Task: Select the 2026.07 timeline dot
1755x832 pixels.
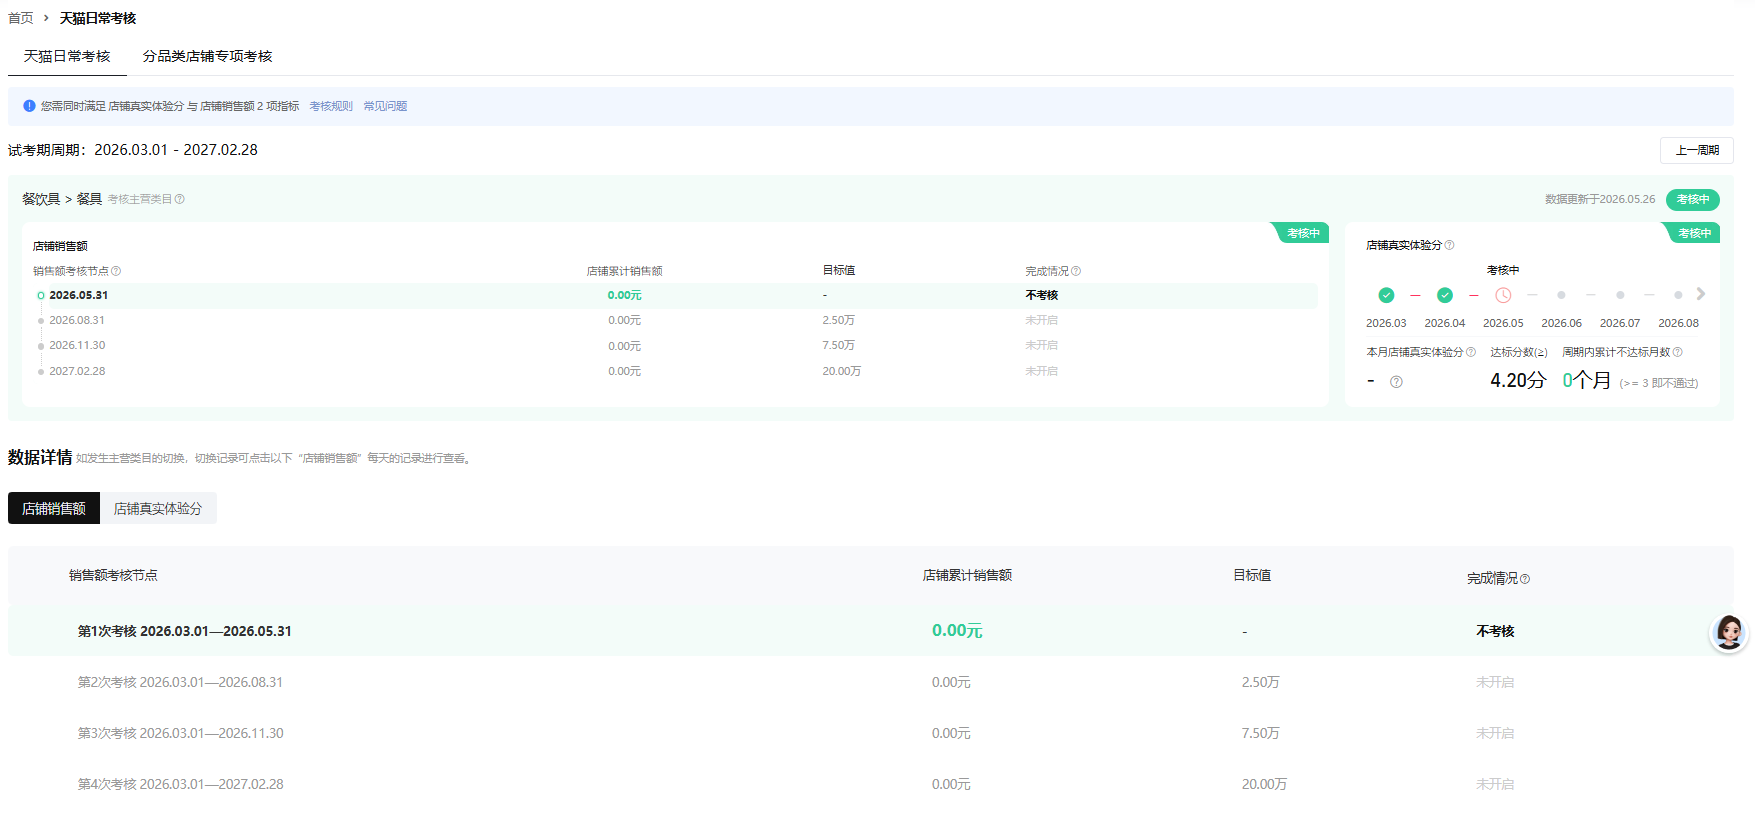Action: click(1620, 295)
